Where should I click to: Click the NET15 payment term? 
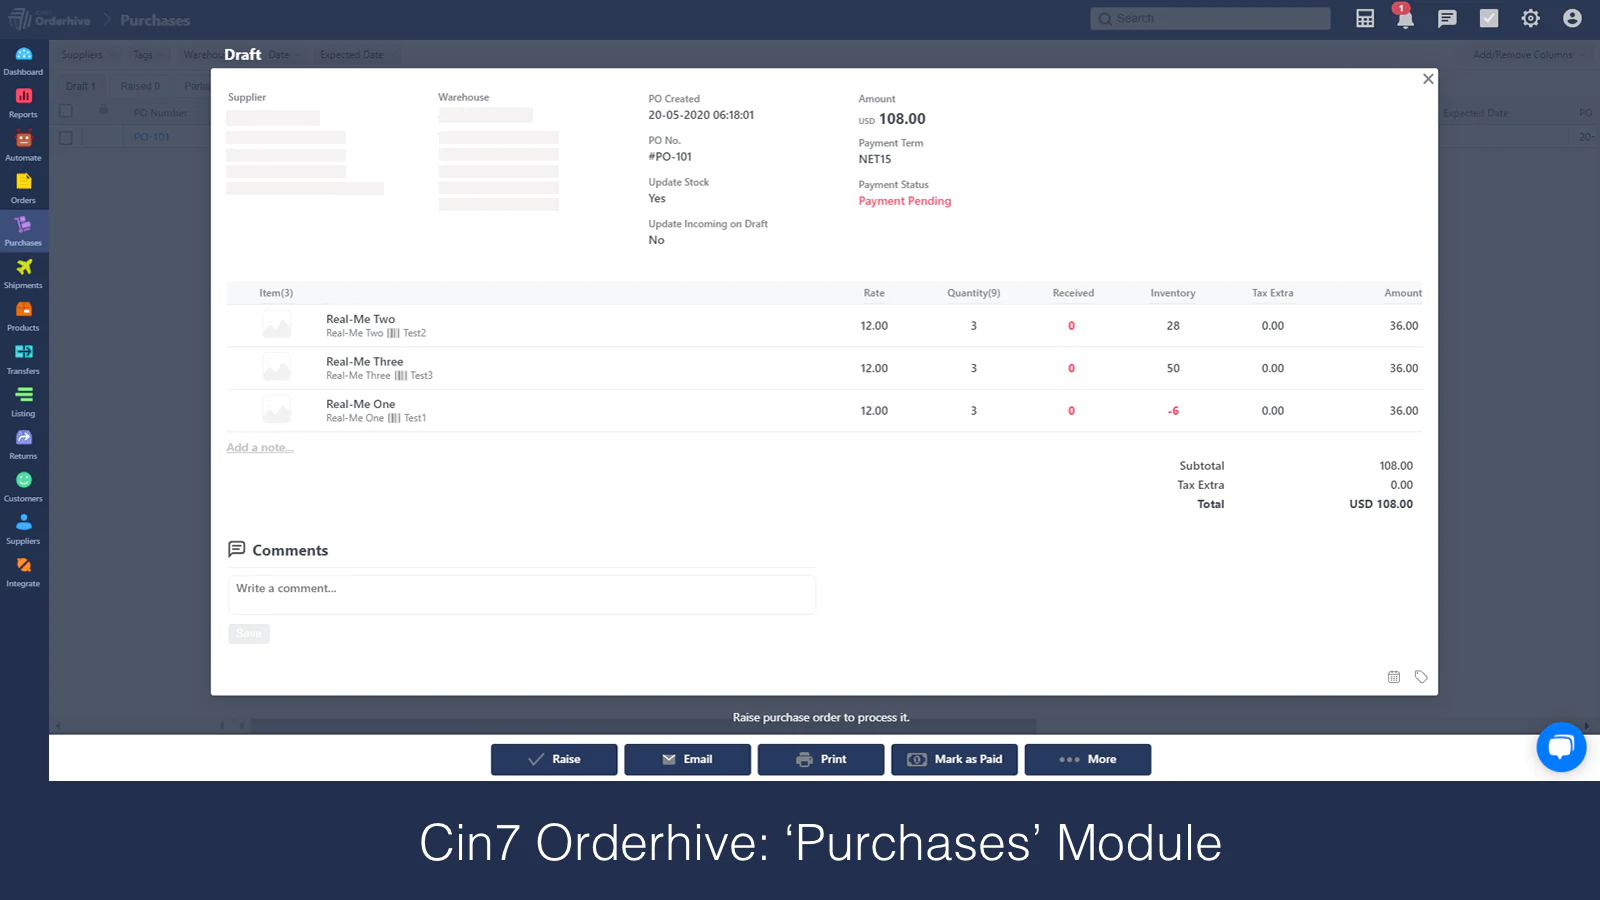coord(875,159)
